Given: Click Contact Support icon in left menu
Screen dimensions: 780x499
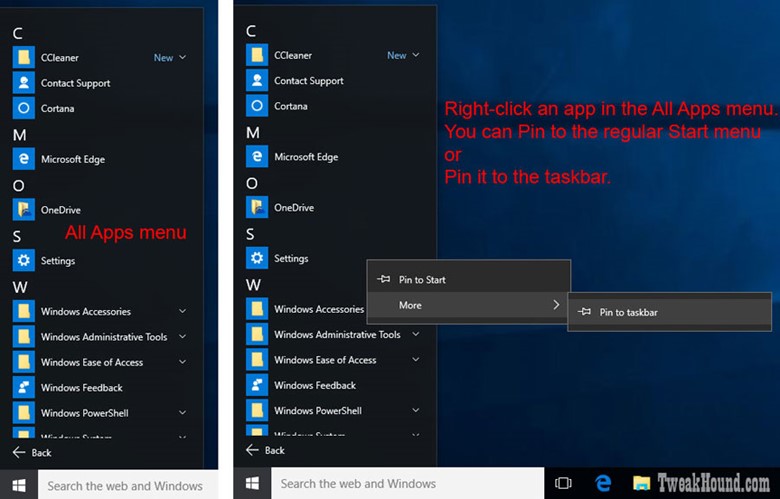Looking at the screenshot, I should coord(24,83).
